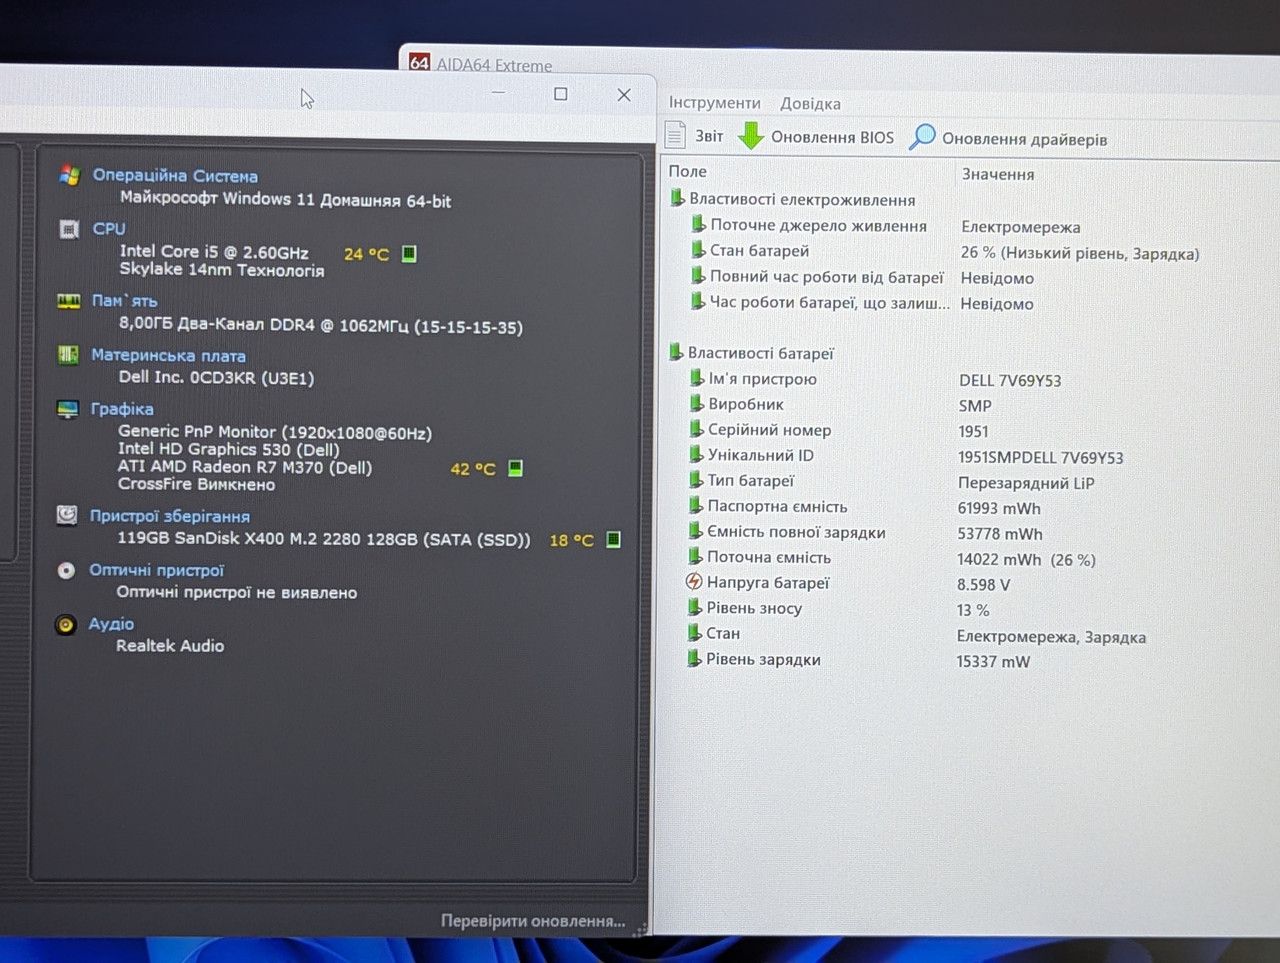Click the green GPU temperature indicator next to 42 °C
Image resolution: width=1280 pixels, height=963 pixels.
(515, 468)
